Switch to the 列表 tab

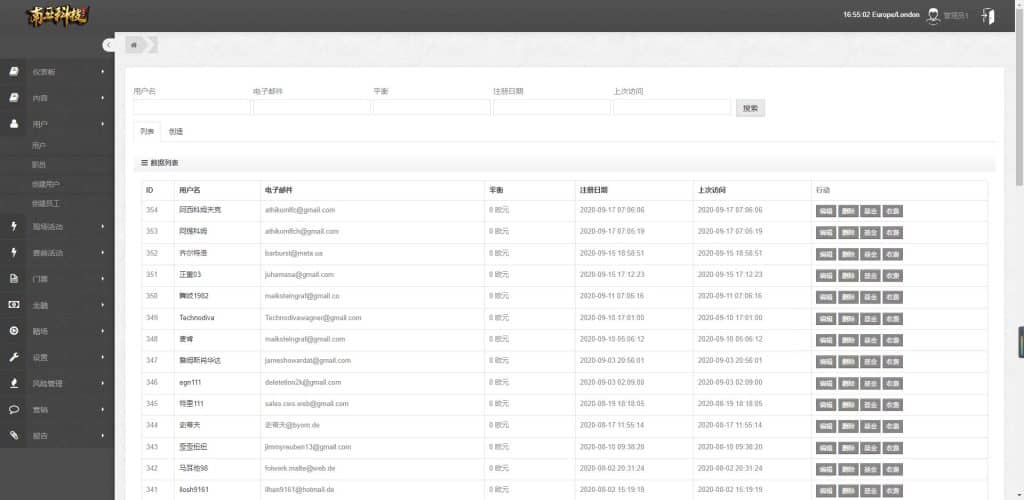coord(147,131)
